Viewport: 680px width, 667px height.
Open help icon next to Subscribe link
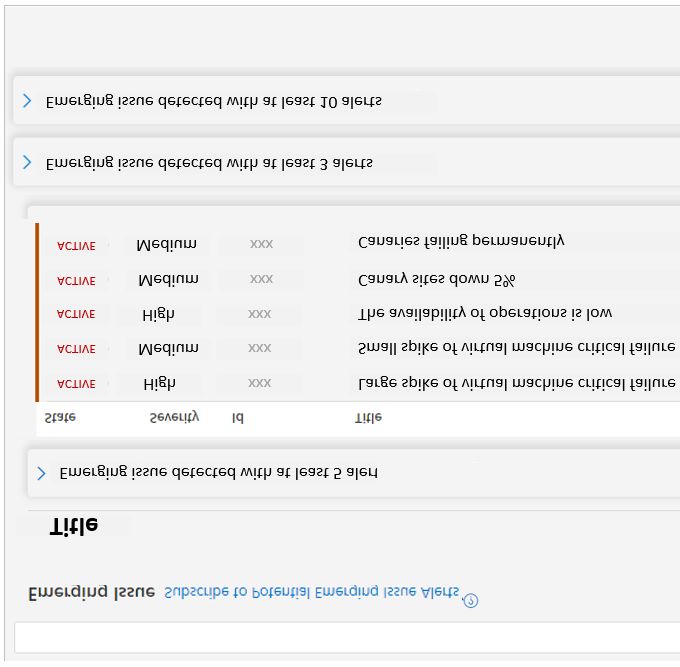(x=471, y=600)
